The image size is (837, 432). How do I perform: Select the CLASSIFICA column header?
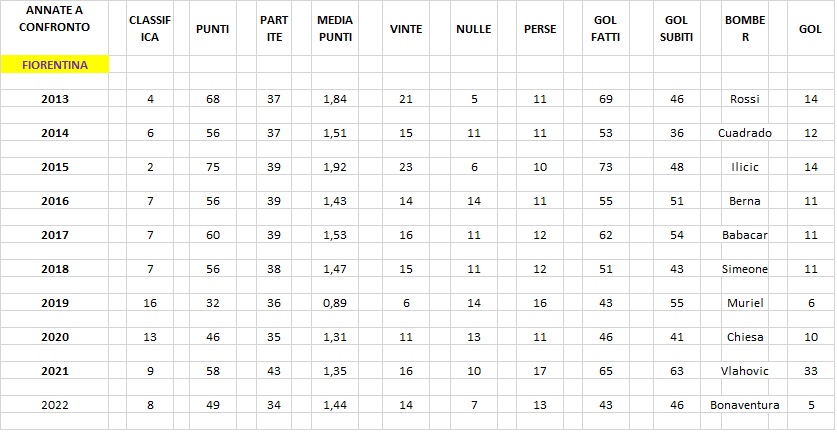150,28
